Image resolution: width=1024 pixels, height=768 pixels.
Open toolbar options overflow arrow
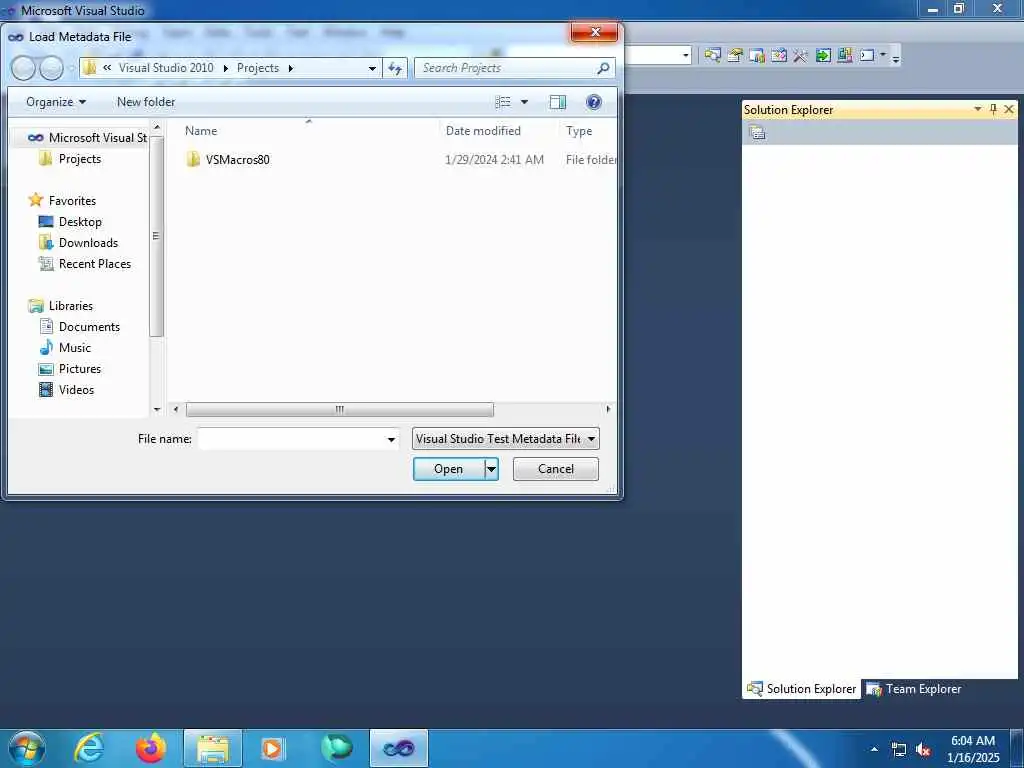pos(896,59)
